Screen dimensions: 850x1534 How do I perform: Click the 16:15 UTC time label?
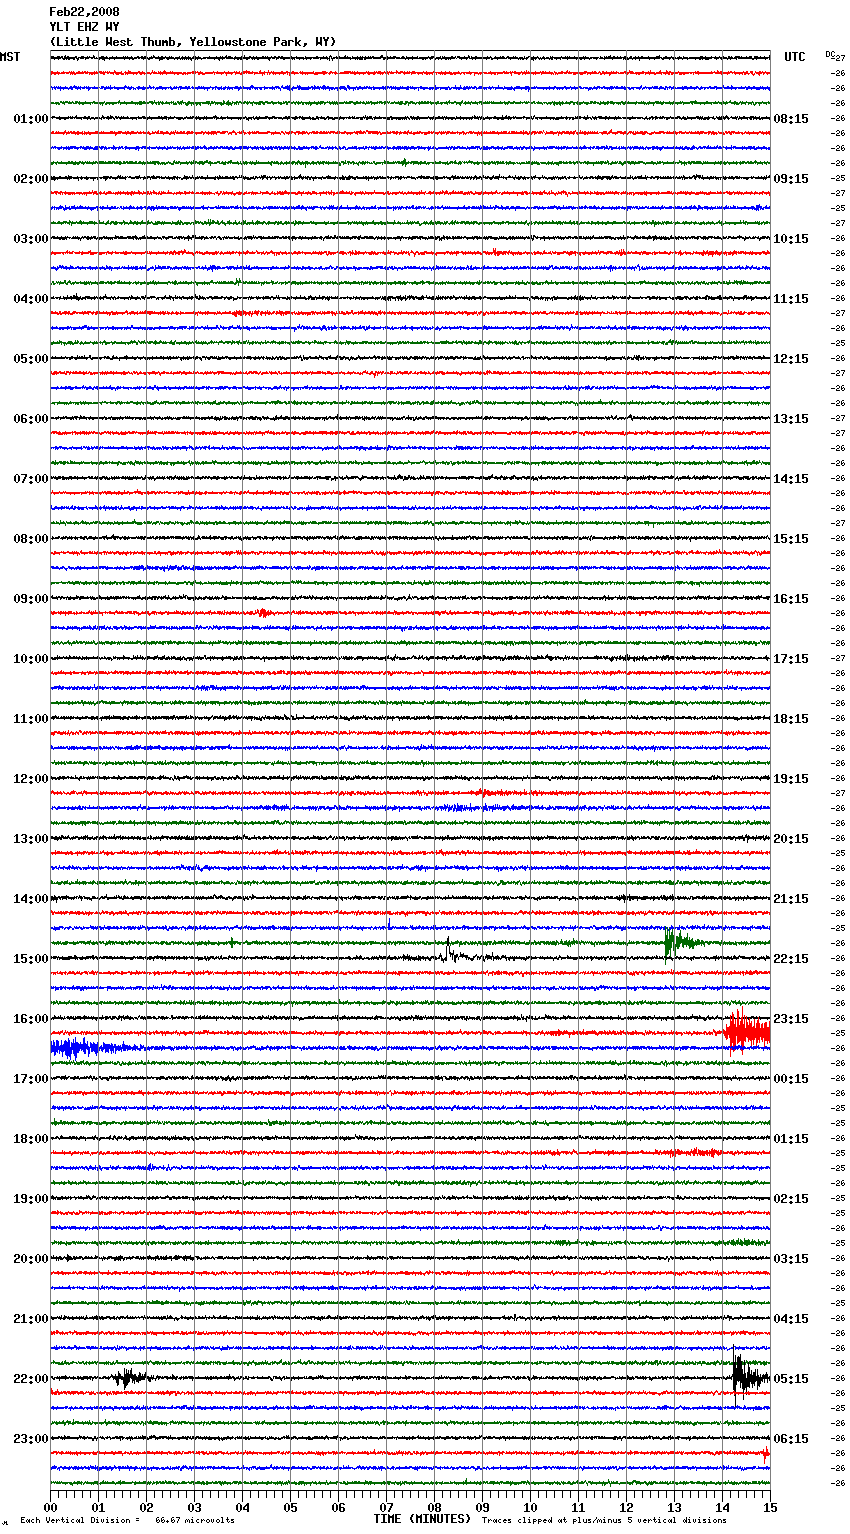(791, 599)
